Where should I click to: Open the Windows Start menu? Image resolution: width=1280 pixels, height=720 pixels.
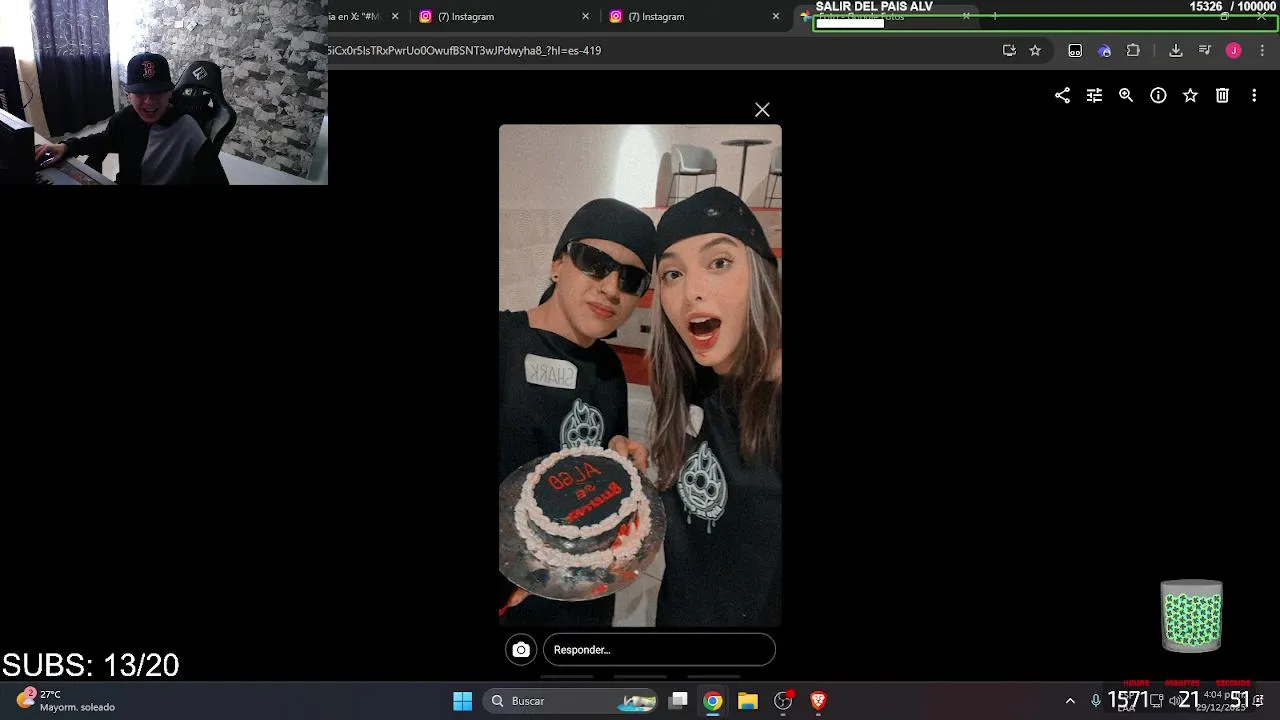pyautogui.click(x=462, y=701)
